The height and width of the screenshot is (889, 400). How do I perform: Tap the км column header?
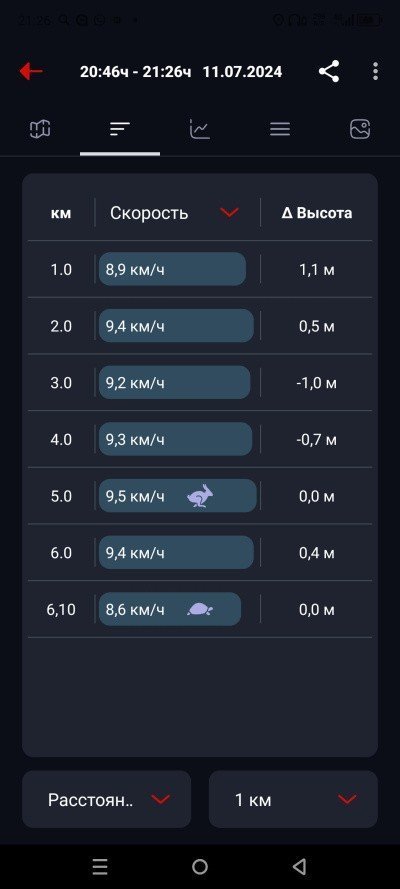coord(61,213)
